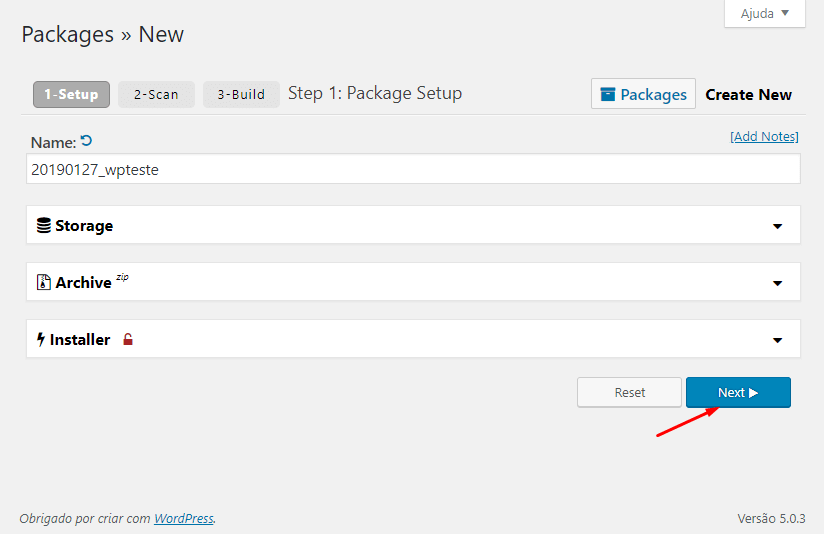Screen dimensions: 824x534
Task: Click the Create New label
Action: pos(748,94)
